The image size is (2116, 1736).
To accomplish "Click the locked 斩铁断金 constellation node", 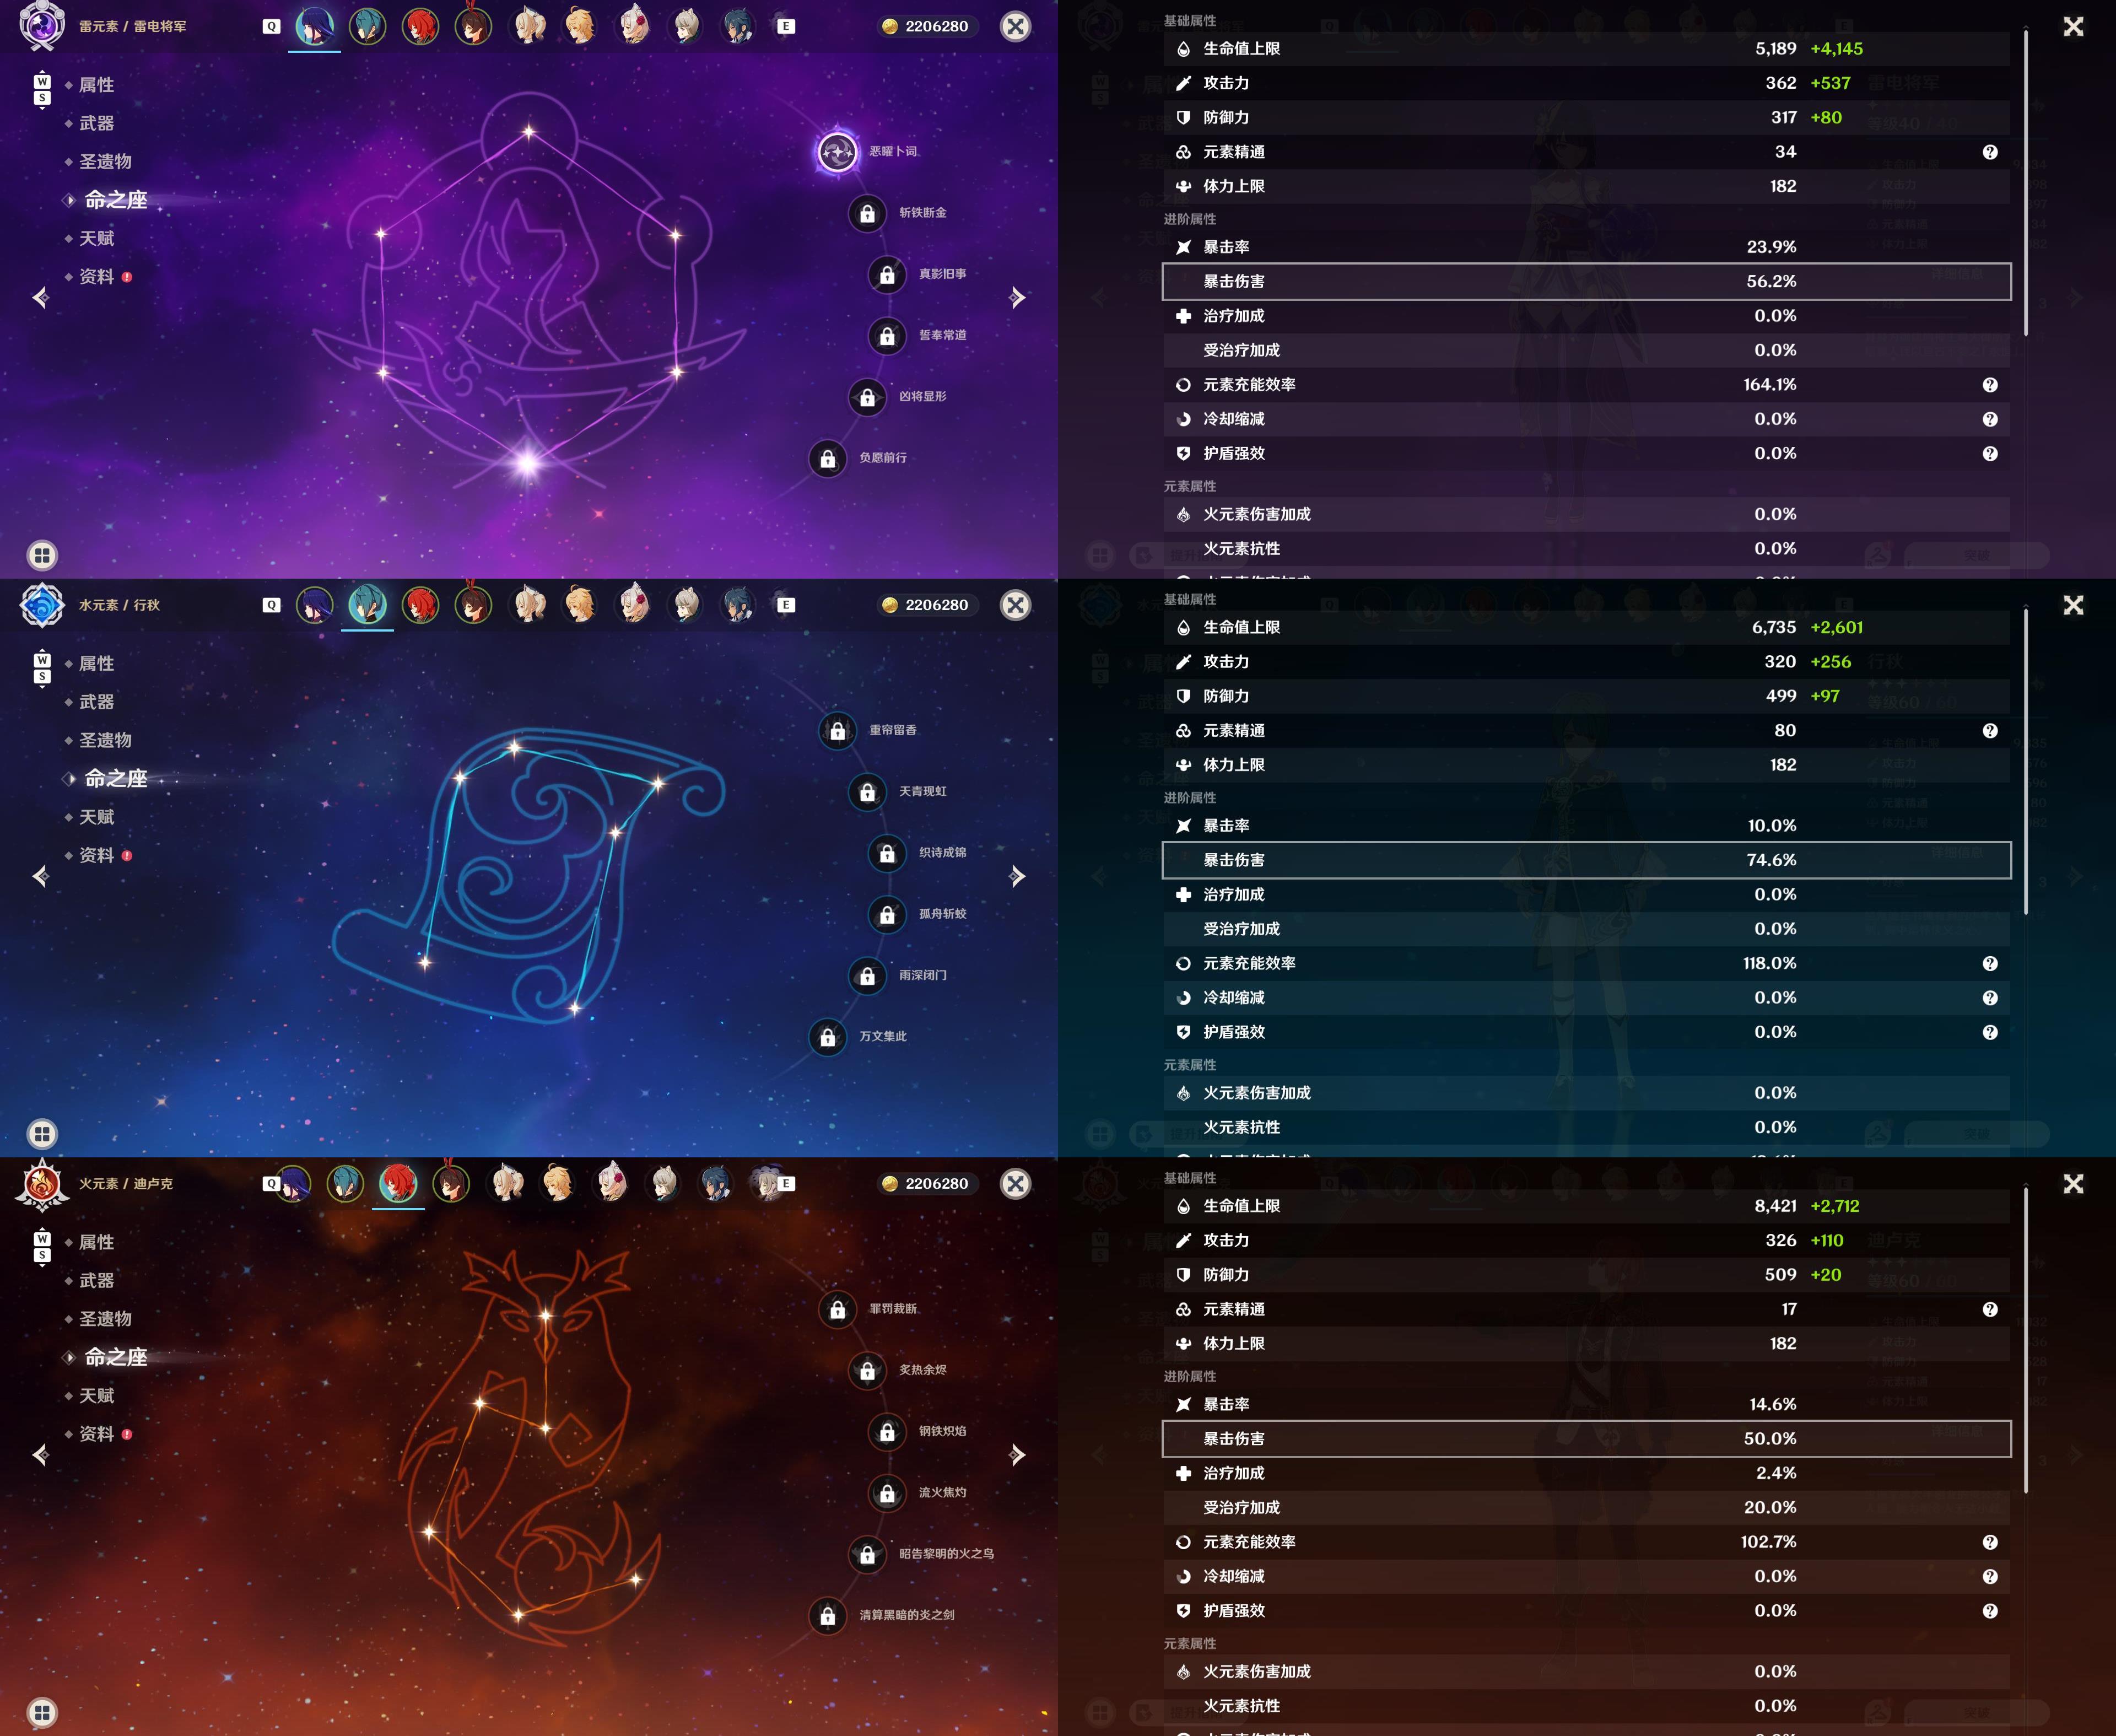I will (x=867, y=213).
